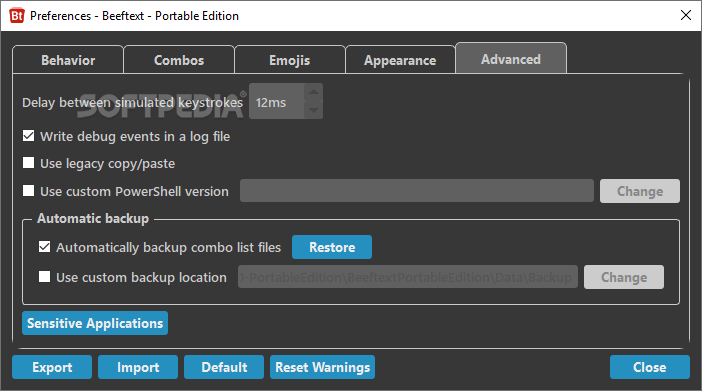
Task: Open Sensitive Applications settings
Action: pyautogui.click(x=95, y=323)
